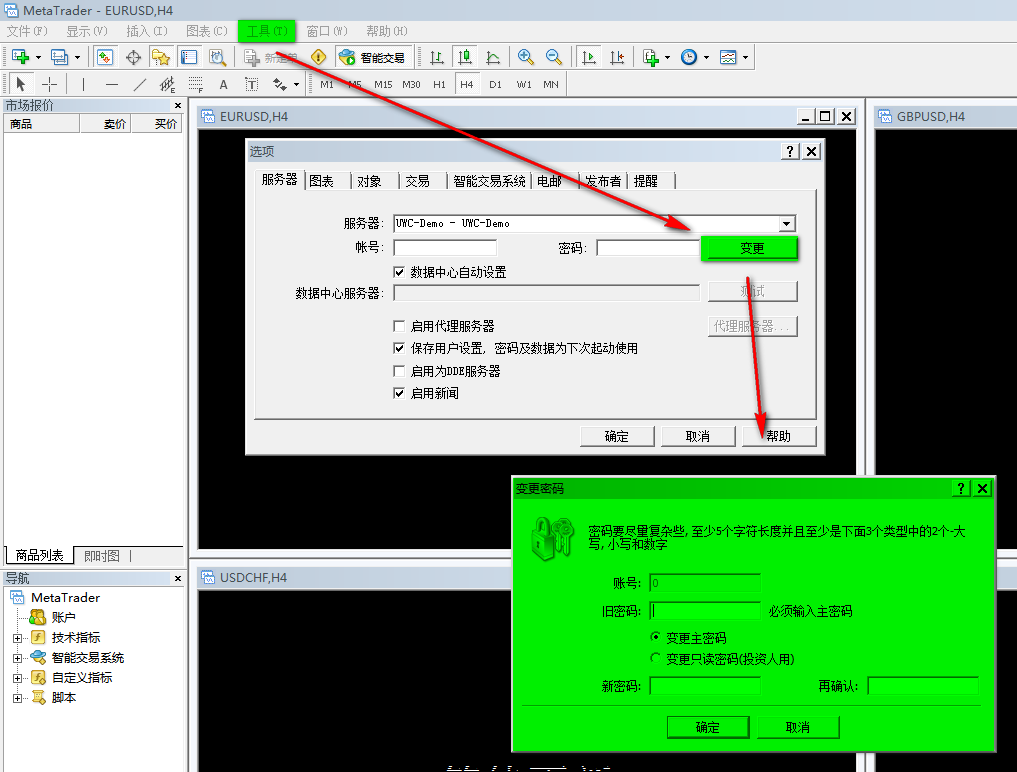Viewport: 1017px width, 772px height.
Task: Click the 帮助 button in the options dialog
Action: click(778, 435)
